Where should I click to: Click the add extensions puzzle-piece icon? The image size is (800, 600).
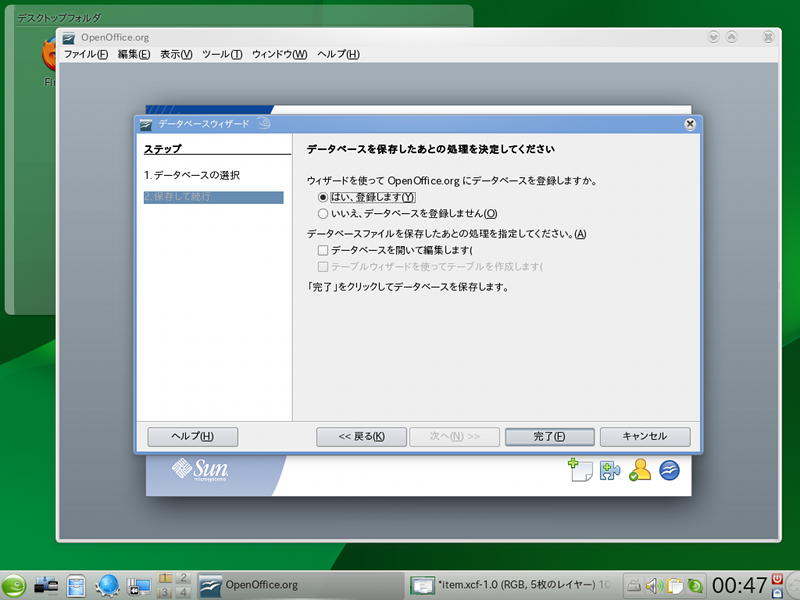coord(610,470)
